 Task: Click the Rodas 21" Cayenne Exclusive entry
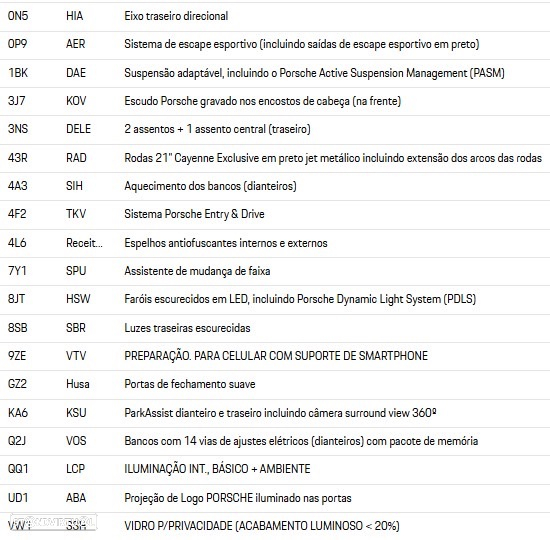(333, 158)
